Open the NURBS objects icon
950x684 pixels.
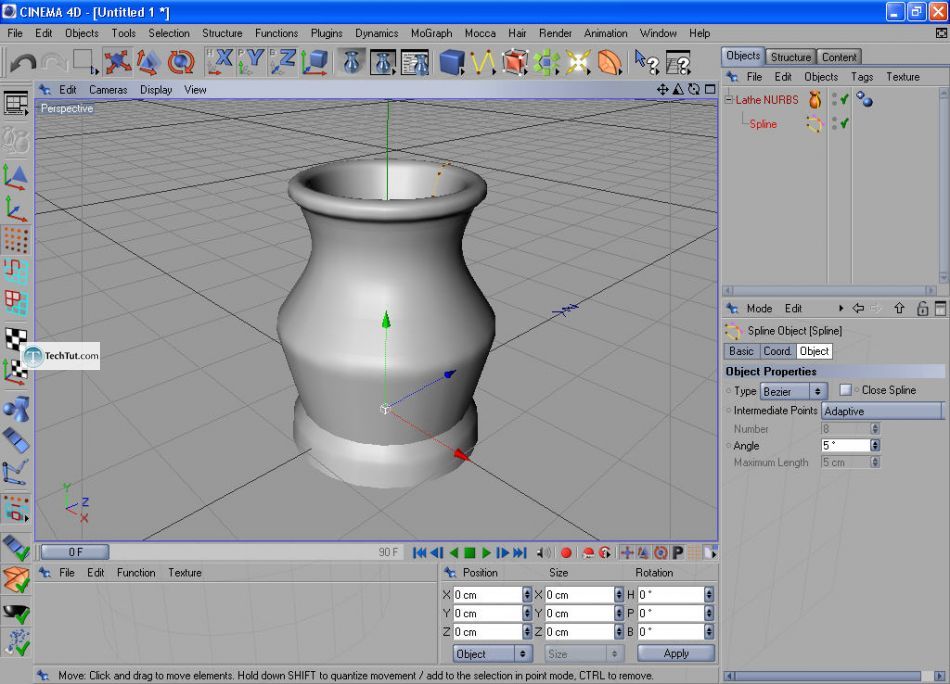coord(514,62)
